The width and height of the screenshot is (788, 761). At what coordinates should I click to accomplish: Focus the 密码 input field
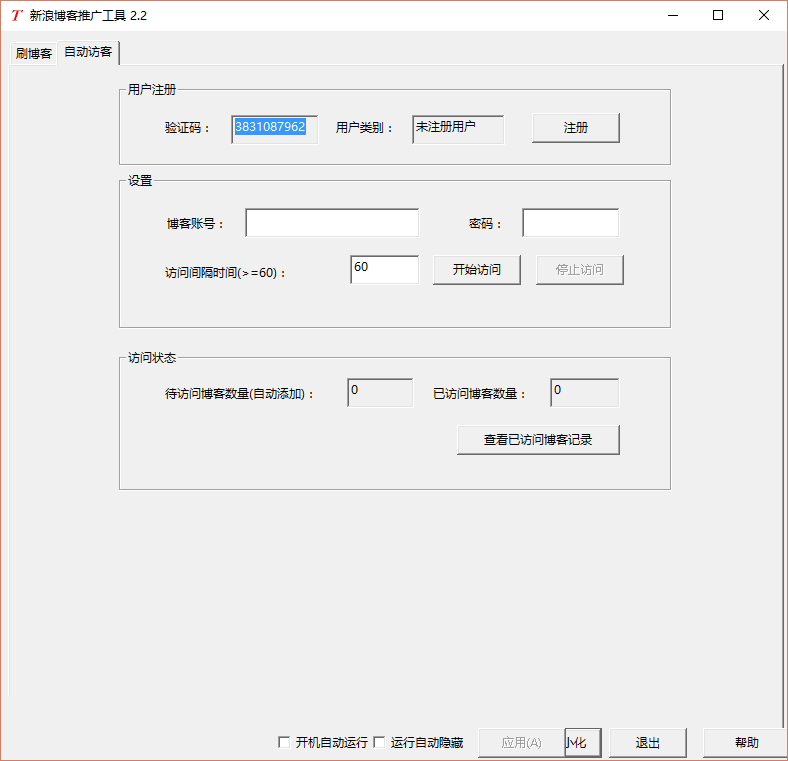point(570,222)
